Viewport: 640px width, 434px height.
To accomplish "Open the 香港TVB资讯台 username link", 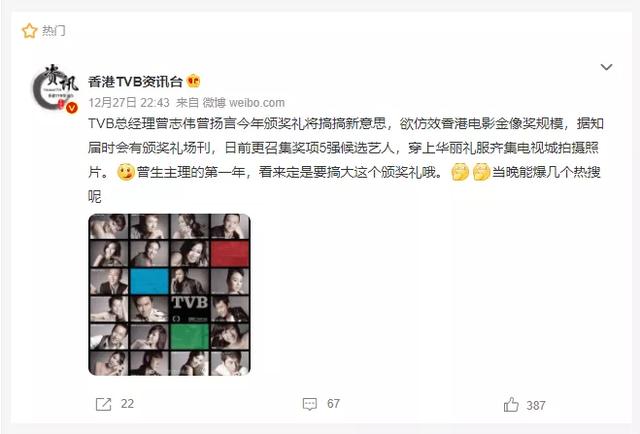I will [135, 82].
